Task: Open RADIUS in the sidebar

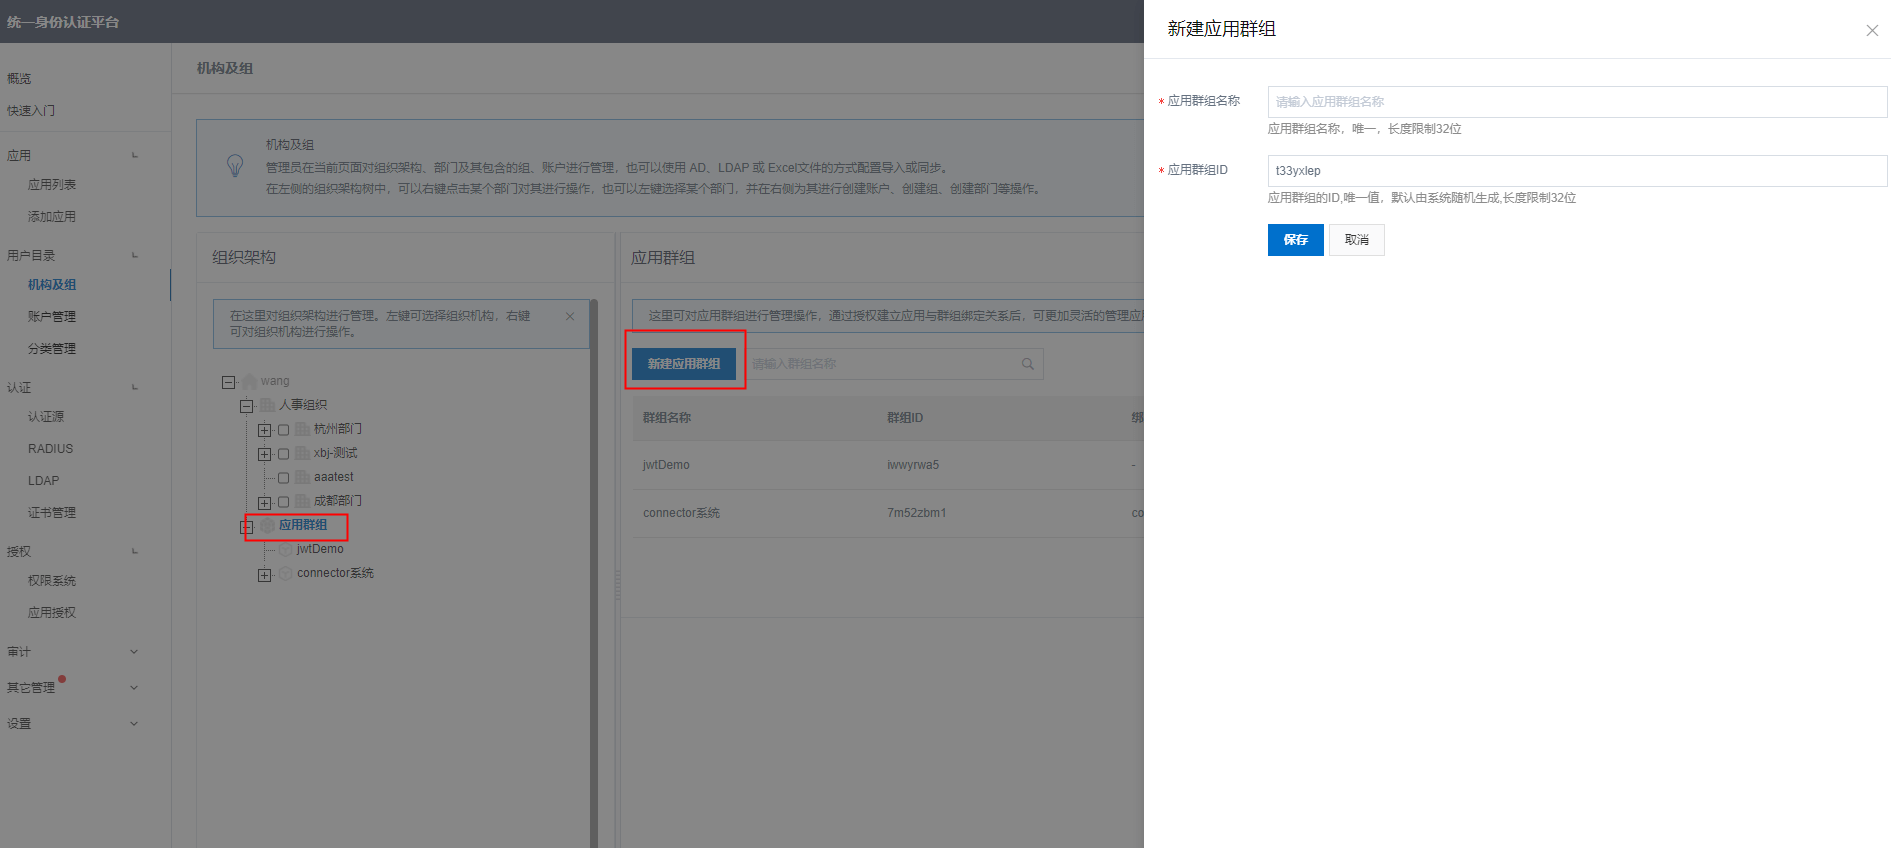Action: 50,449
